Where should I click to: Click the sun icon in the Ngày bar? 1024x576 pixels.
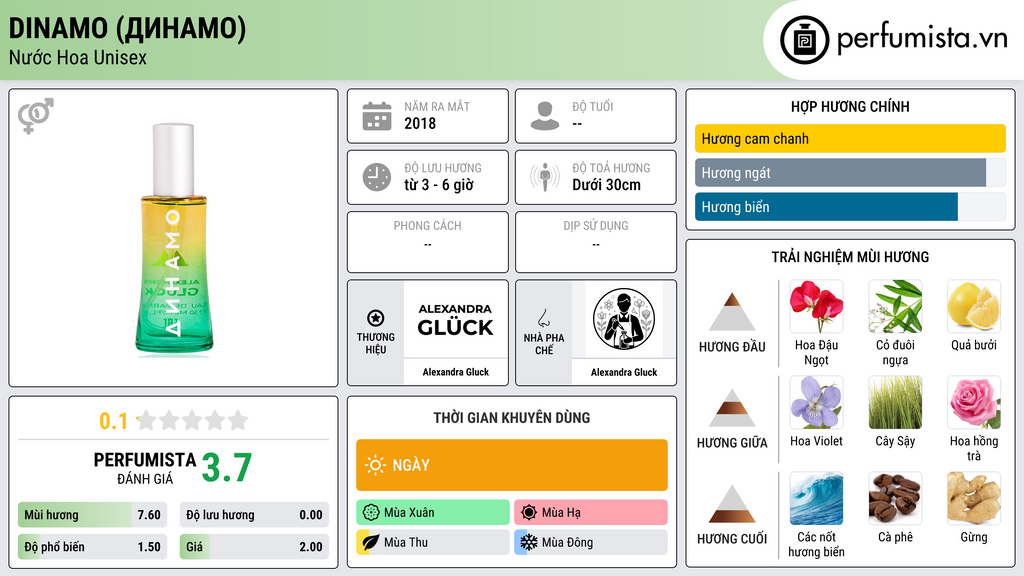(x=376, y=465)
